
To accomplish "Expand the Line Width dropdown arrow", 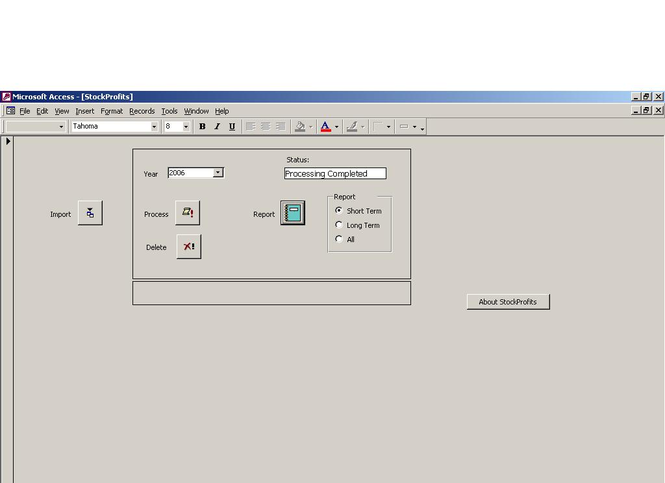I will [x=388, y=126].
